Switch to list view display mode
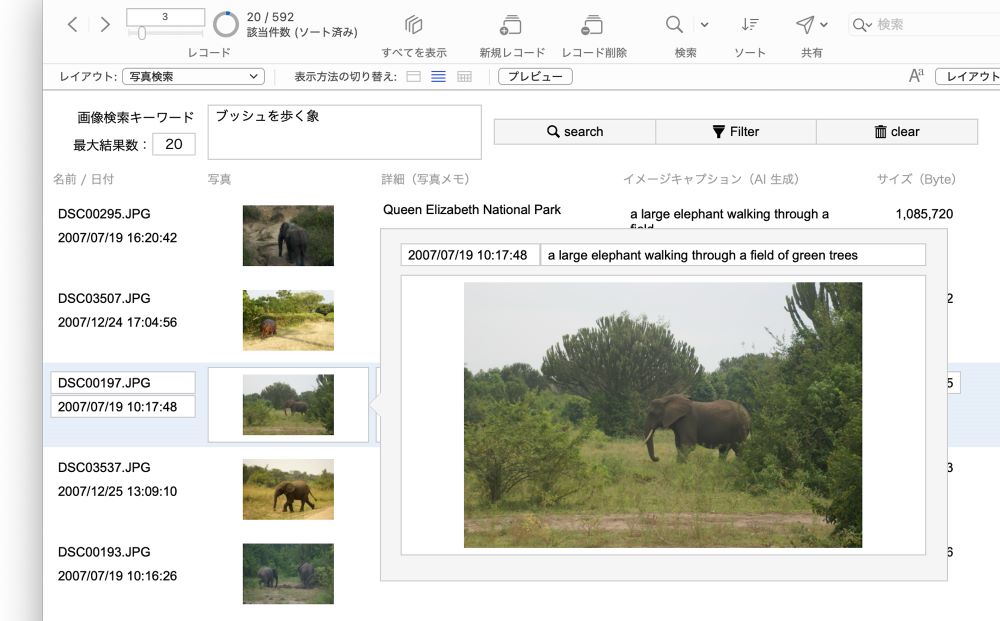This screenshot has height=621, width=1000. click(x=438, y=77)
